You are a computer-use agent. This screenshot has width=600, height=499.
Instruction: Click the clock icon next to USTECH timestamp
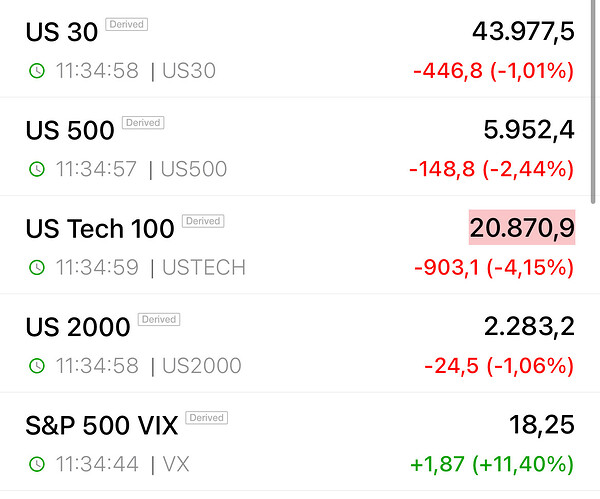click(x=37, y=267)
